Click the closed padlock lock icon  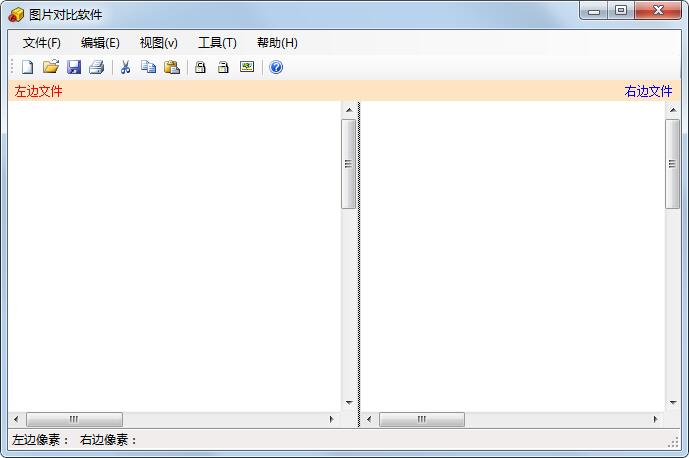(x=200, y=67)
